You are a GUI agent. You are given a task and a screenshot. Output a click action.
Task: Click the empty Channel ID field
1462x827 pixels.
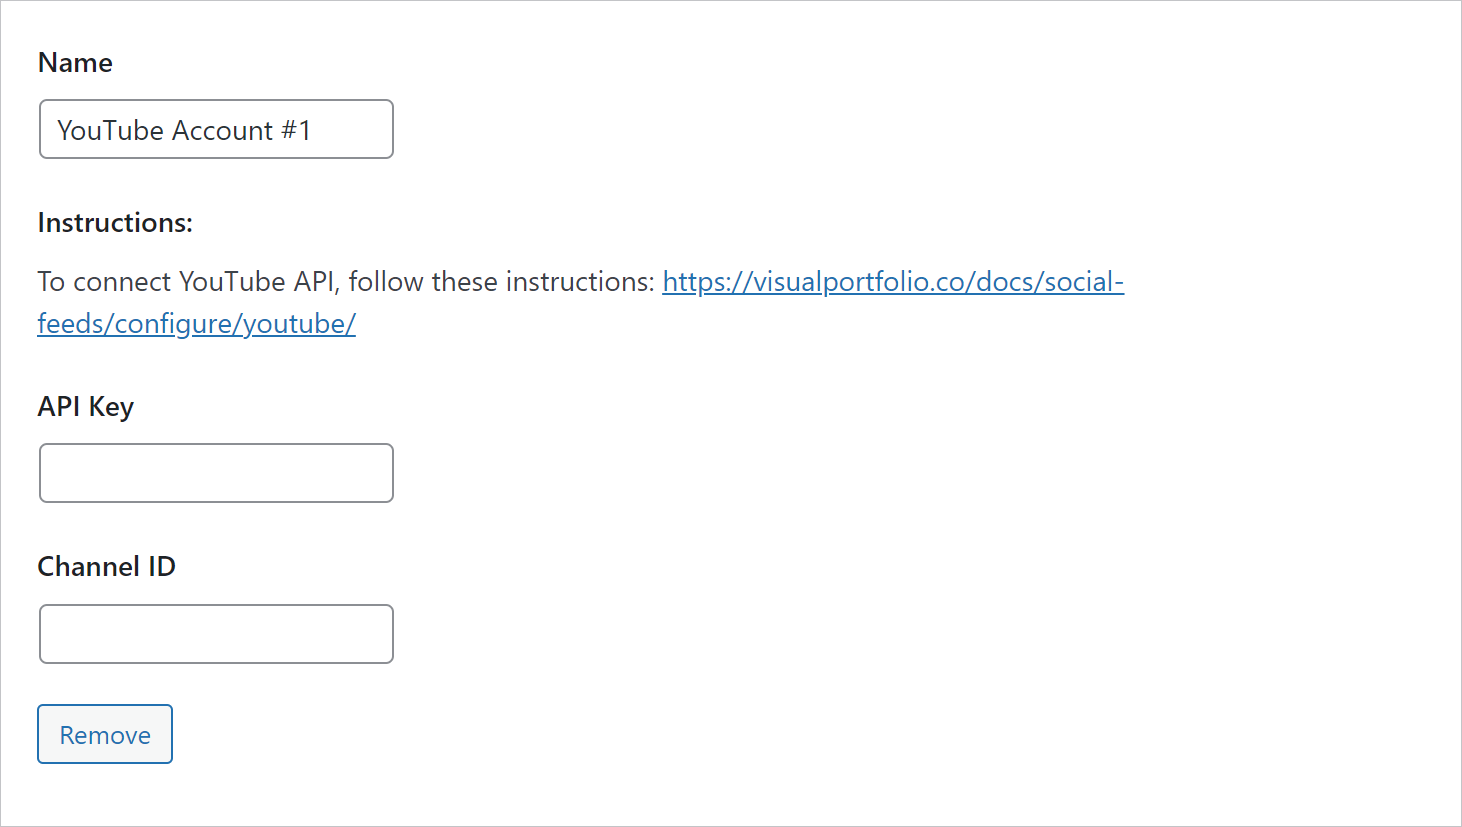[216, 634]
